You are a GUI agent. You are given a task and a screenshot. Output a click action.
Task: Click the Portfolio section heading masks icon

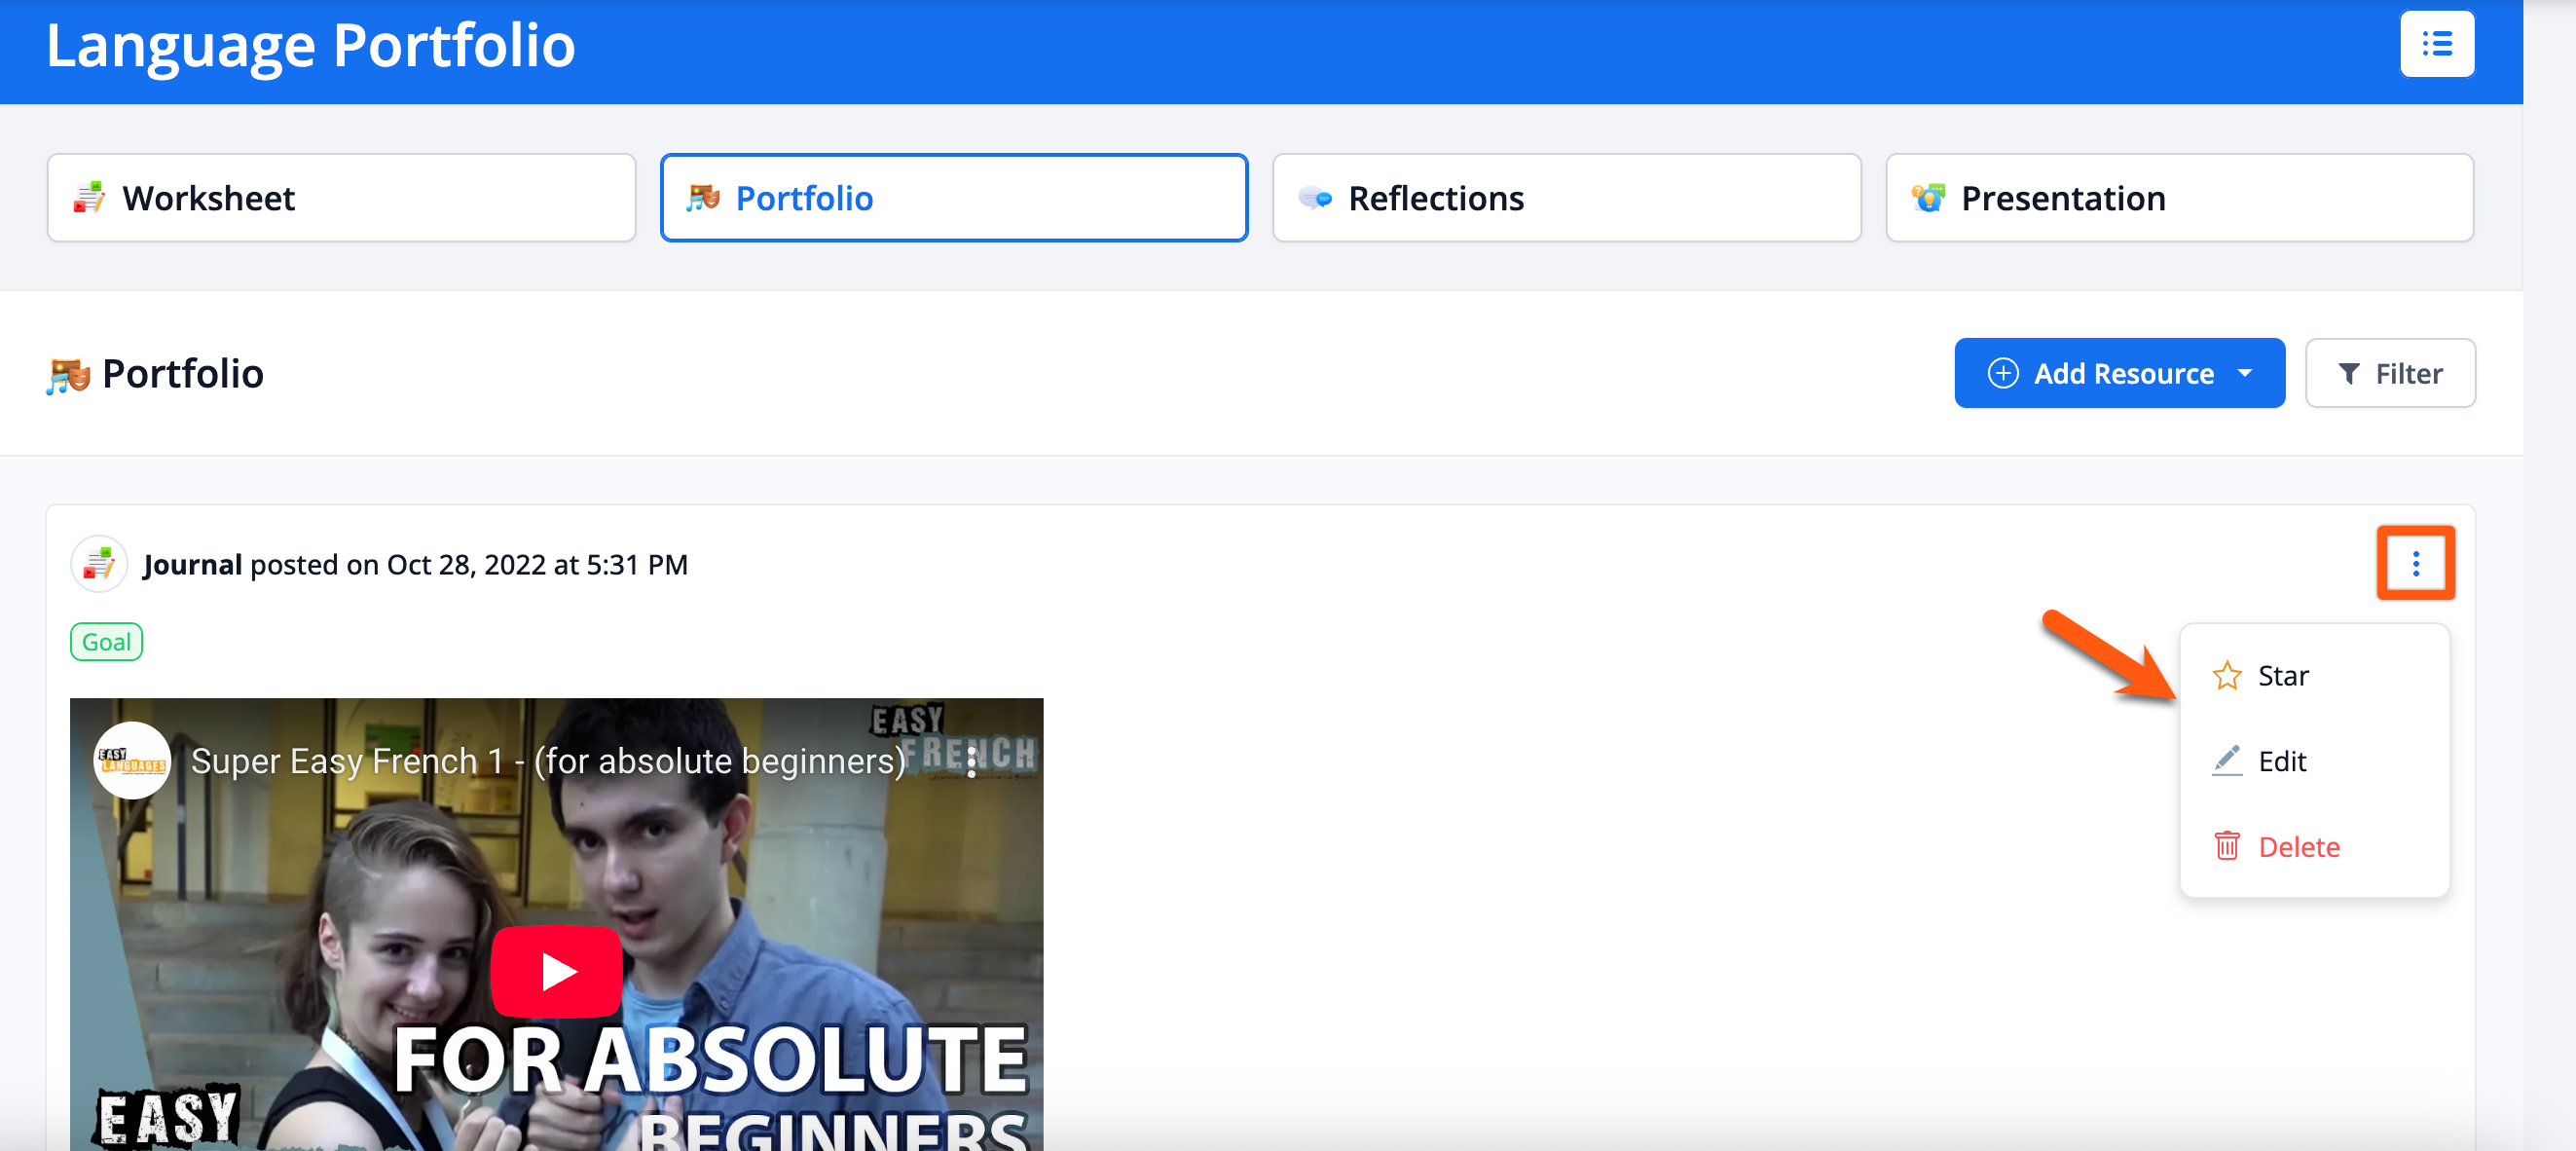[68, 376]
